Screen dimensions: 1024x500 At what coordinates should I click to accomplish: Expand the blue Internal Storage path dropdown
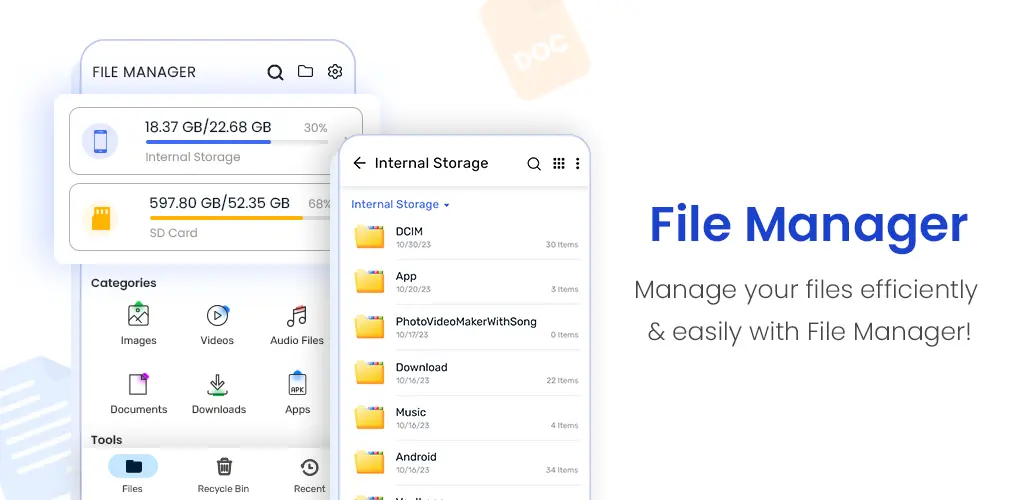[x=400, y=204]
